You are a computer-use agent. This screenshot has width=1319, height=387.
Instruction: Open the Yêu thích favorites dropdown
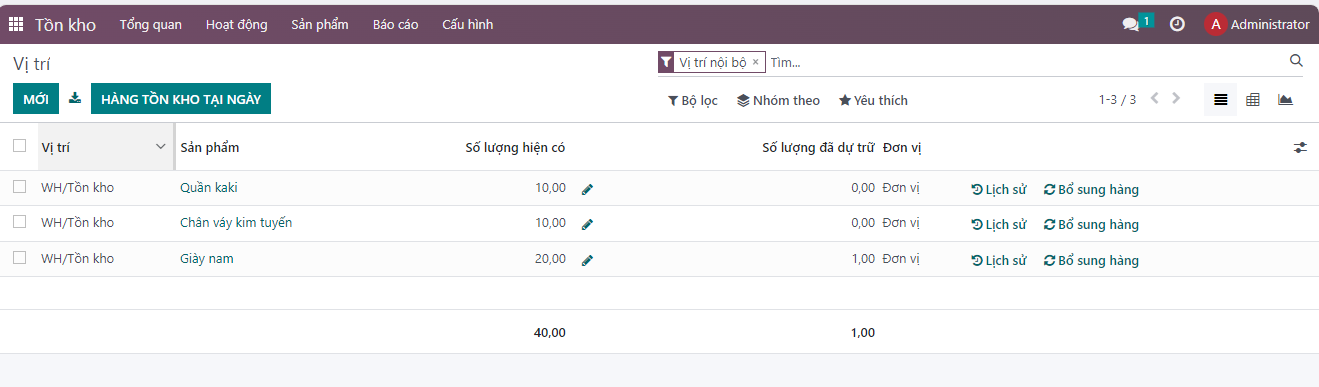tap(873, 100)
